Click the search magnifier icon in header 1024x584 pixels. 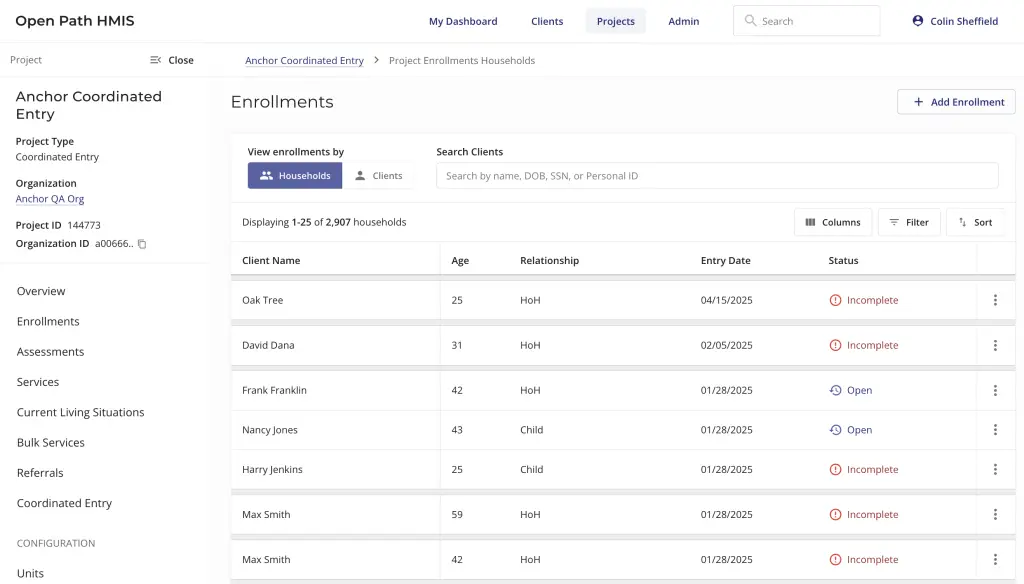point(750,21)
